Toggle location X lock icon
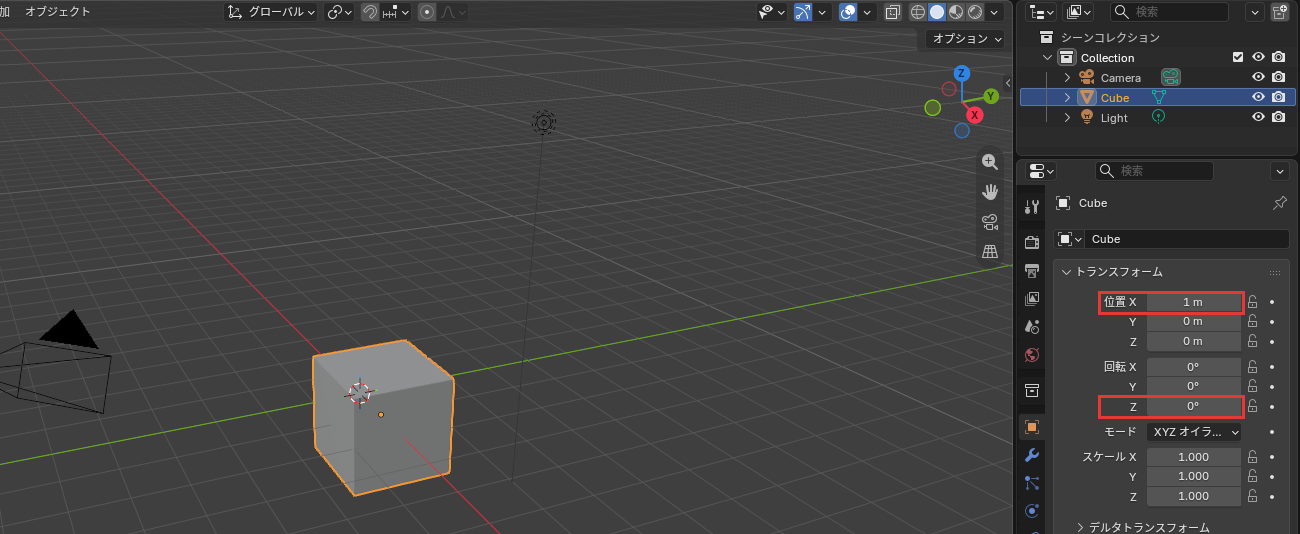The height and width of the screenshot is (534, 1300). click(x=1252, y=302)
